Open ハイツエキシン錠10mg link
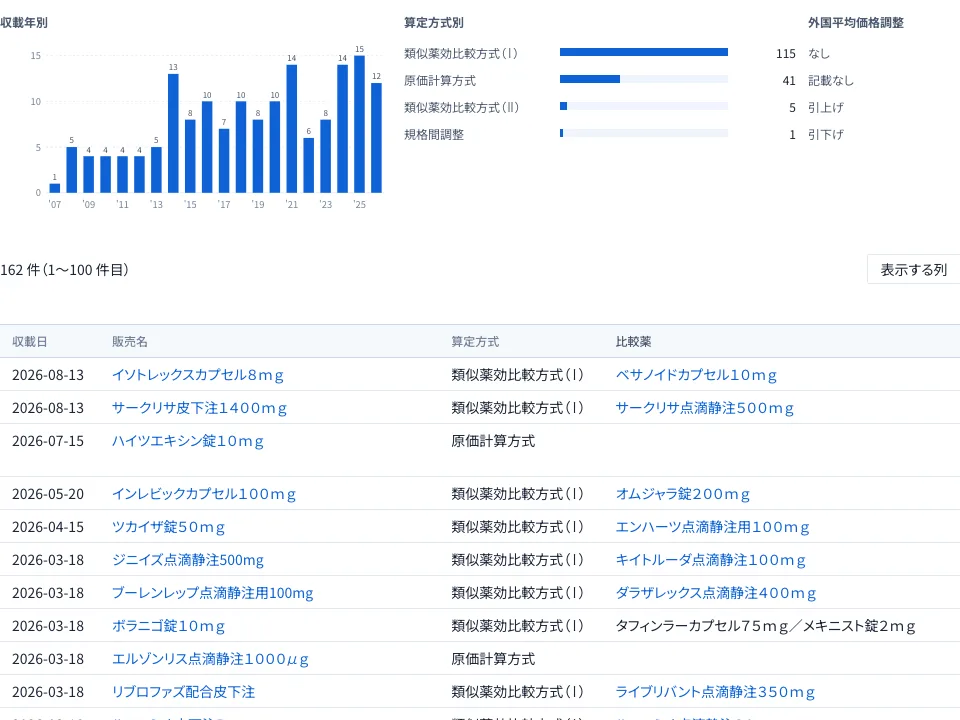 pos(187,441)
